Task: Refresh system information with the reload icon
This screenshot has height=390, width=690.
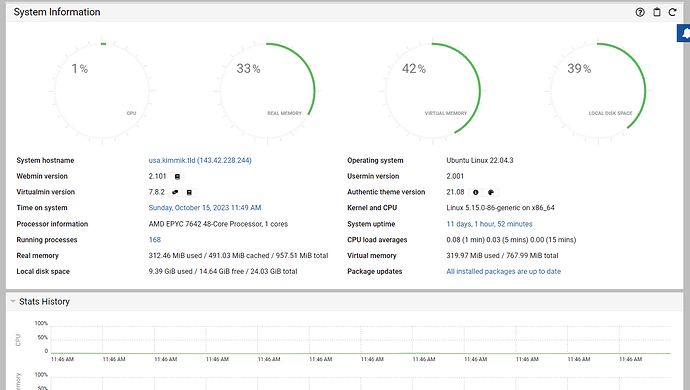Action: click(x=672, y=12)
